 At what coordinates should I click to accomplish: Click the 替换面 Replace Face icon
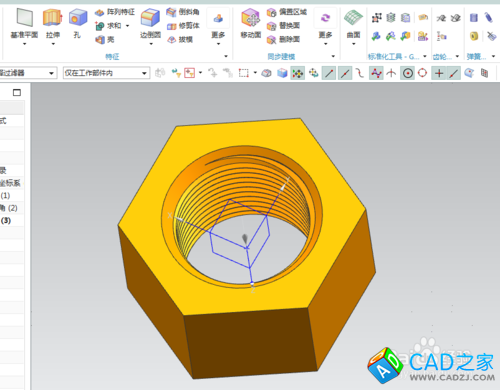point(283,26)
